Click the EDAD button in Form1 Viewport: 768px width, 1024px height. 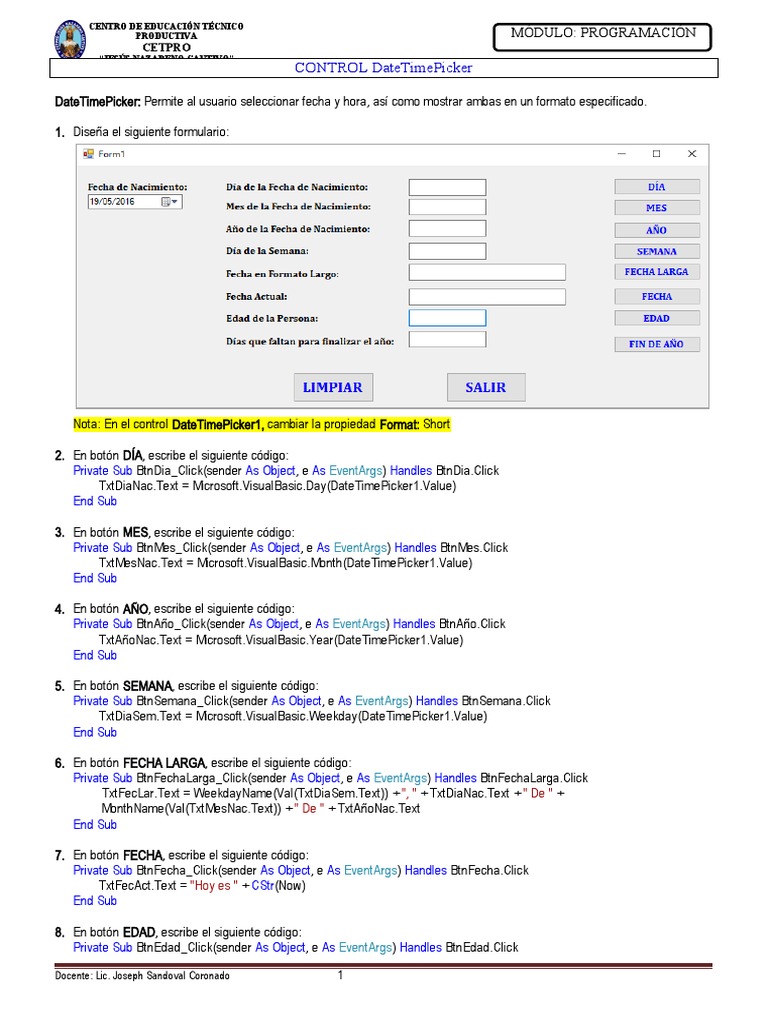tap(656, 318)
